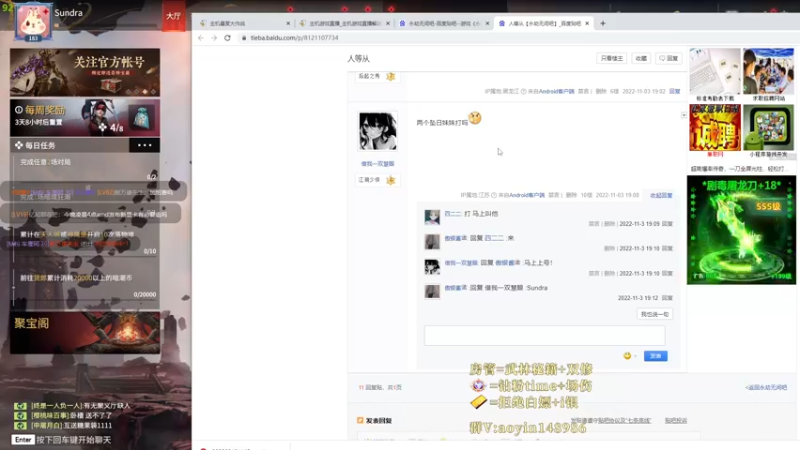Reply to the 19:12 sub-comment
Screen dimensions: 800x450
point(667,298)
